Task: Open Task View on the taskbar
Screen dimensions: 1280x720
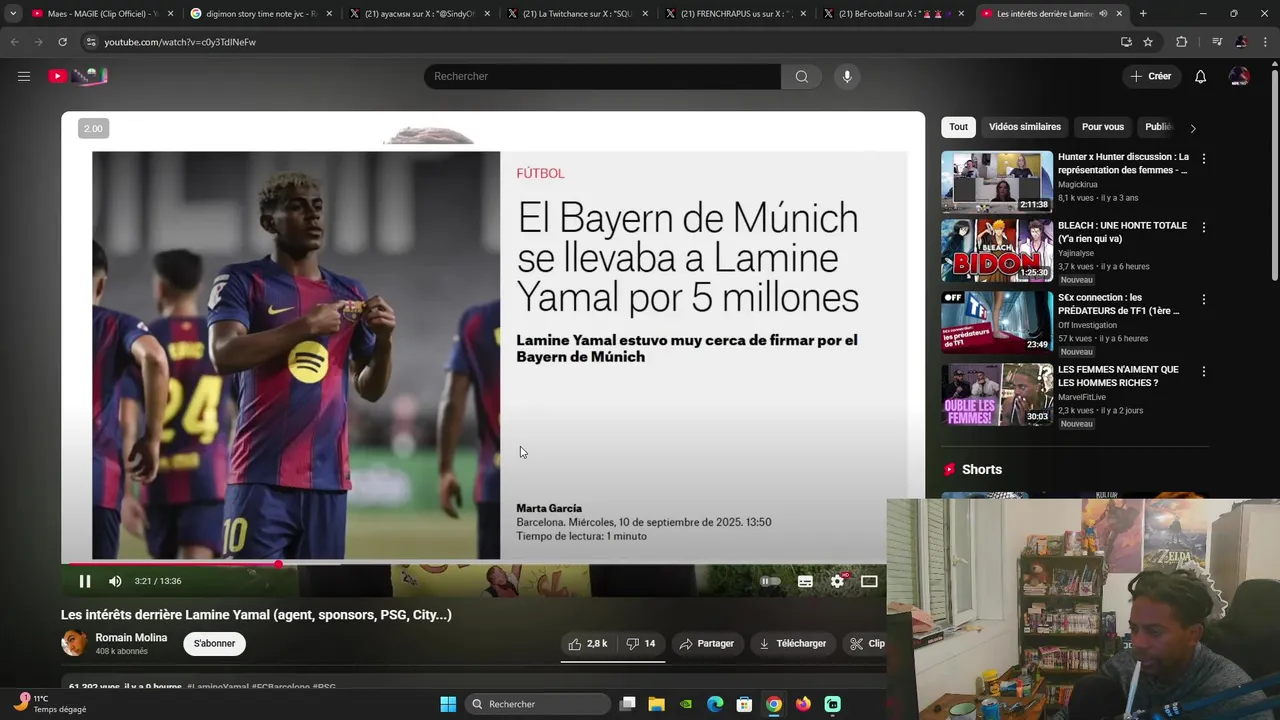Action: pyautogui.click(x=627, y=704)
